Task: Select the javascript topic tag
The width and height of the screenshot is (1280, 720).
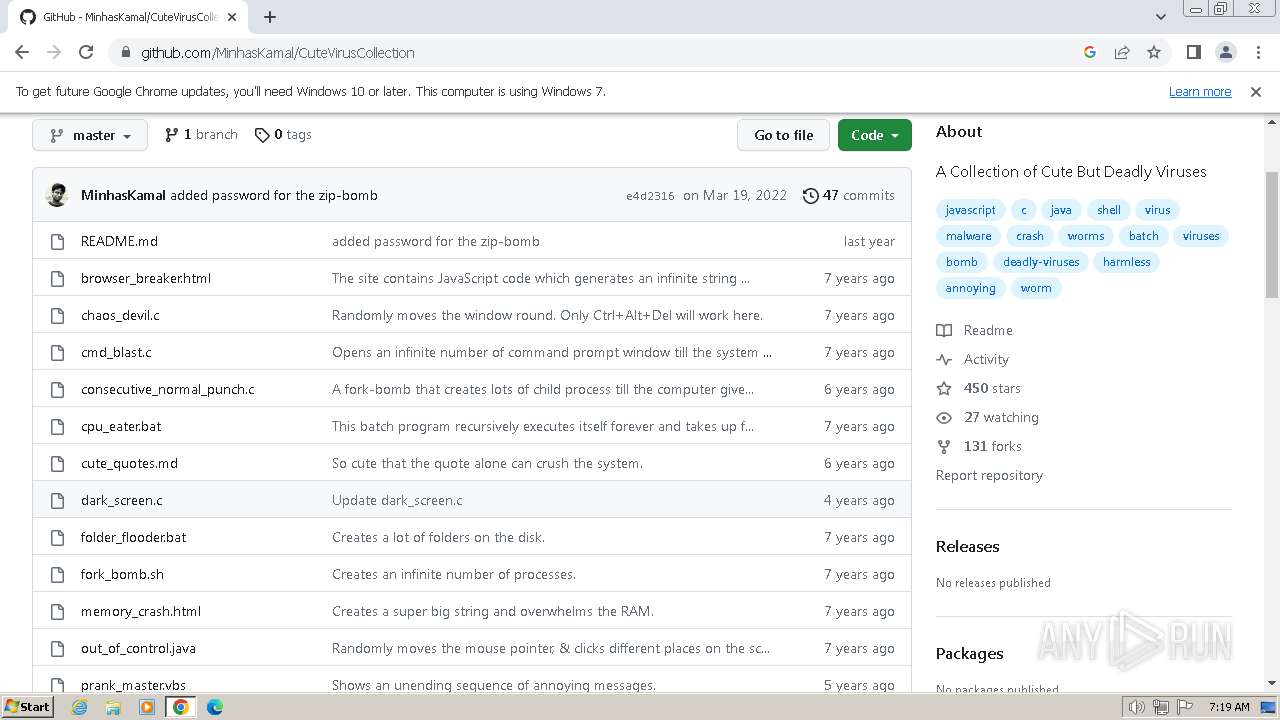Action: [970, 210]
